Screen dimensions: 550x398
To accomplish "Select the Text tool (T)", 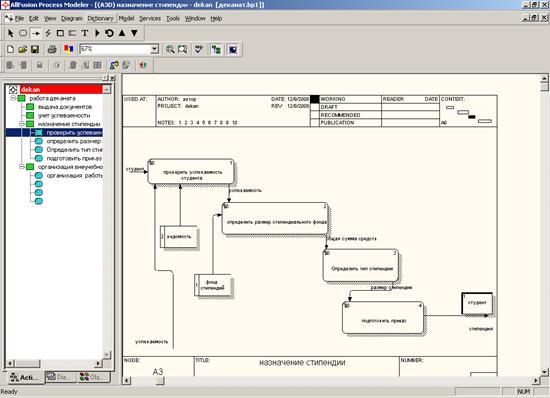I will [85, 33].
